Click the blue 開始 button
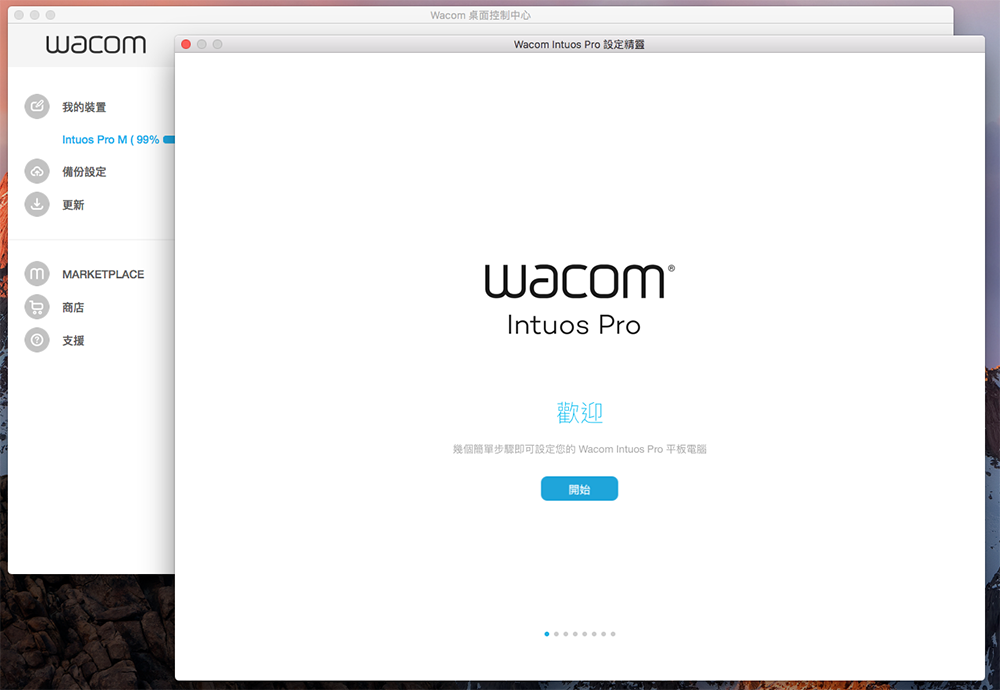 [x=579, y=488]
